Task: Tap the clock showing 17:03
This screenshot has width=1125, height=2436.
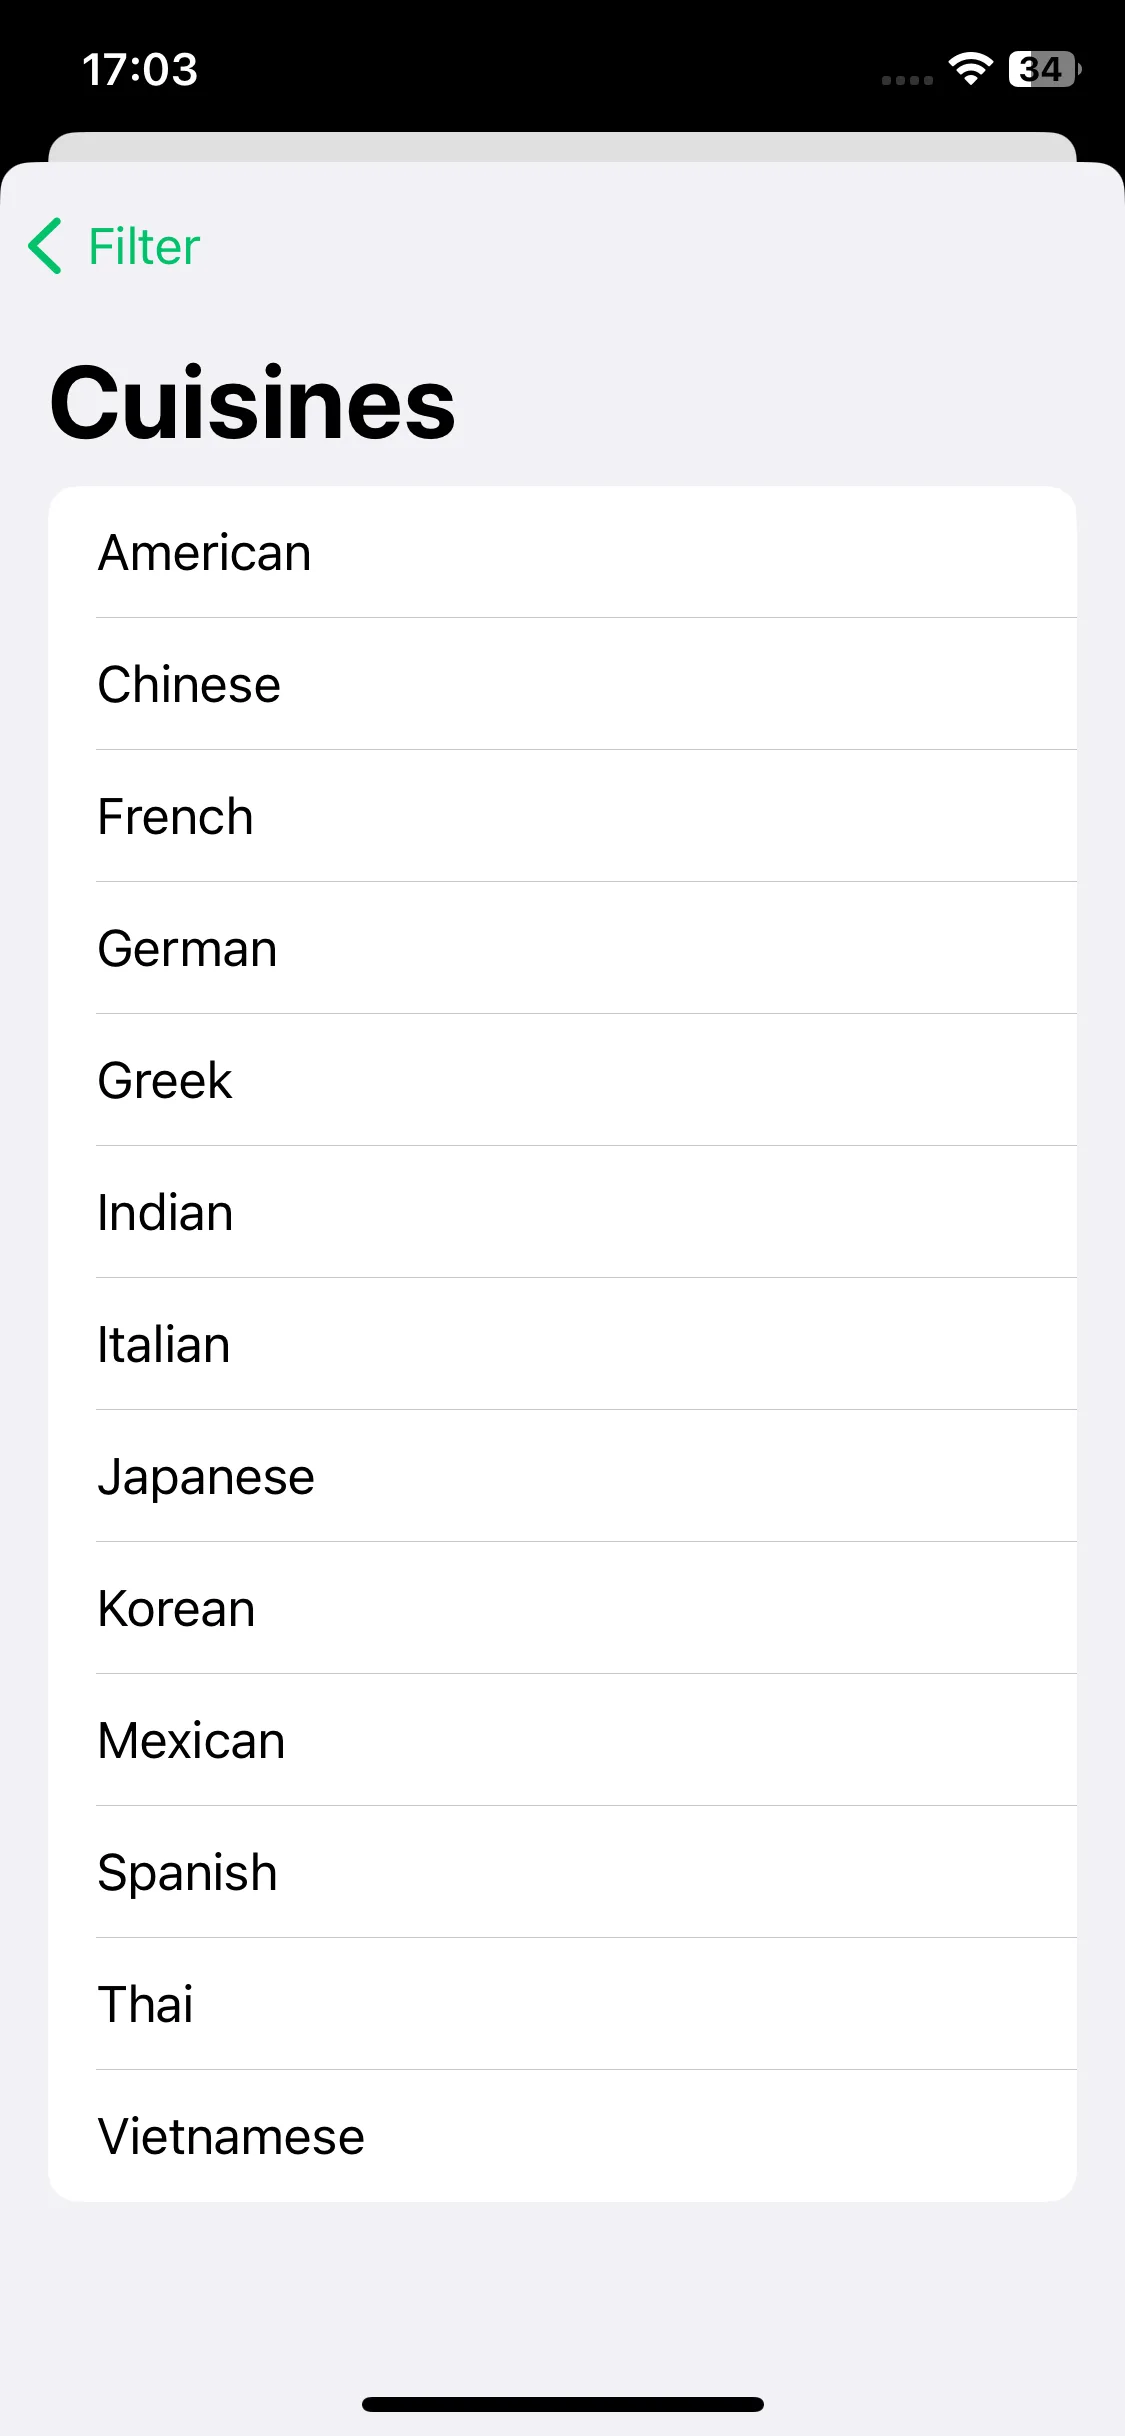Action: 140,70
